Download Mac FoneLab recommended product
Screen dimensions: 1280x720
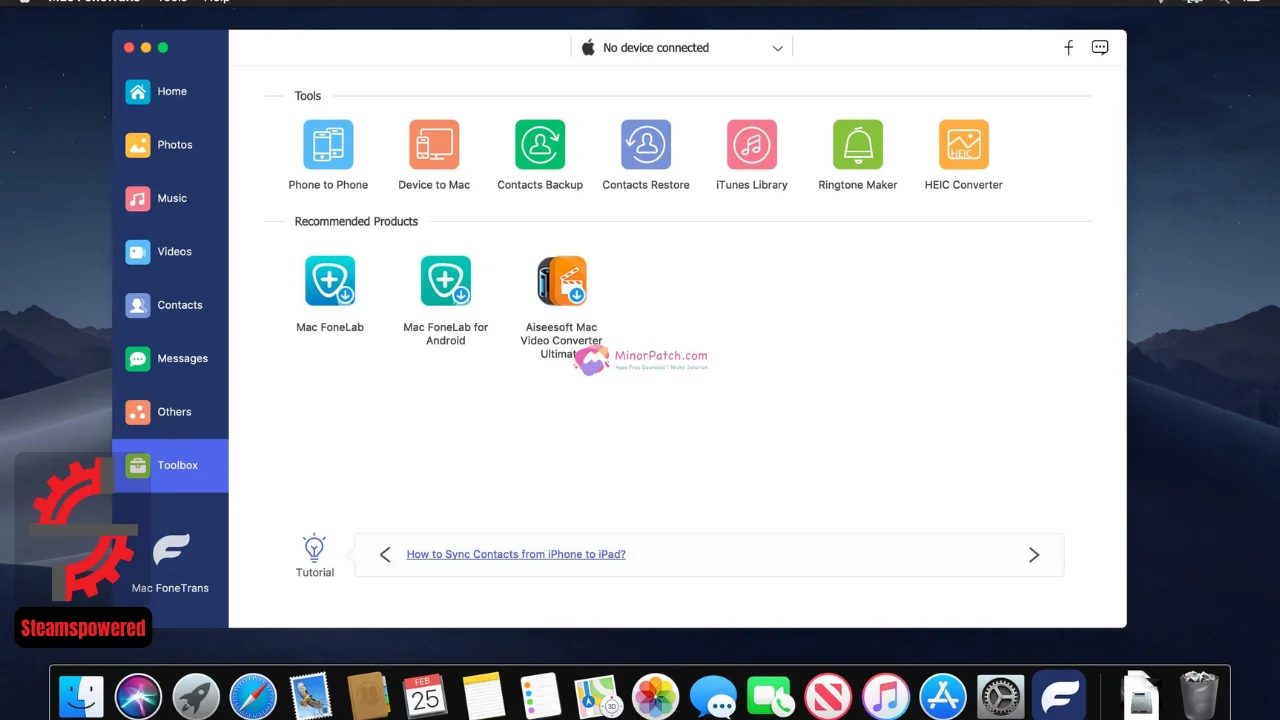(x=330, y=281)
